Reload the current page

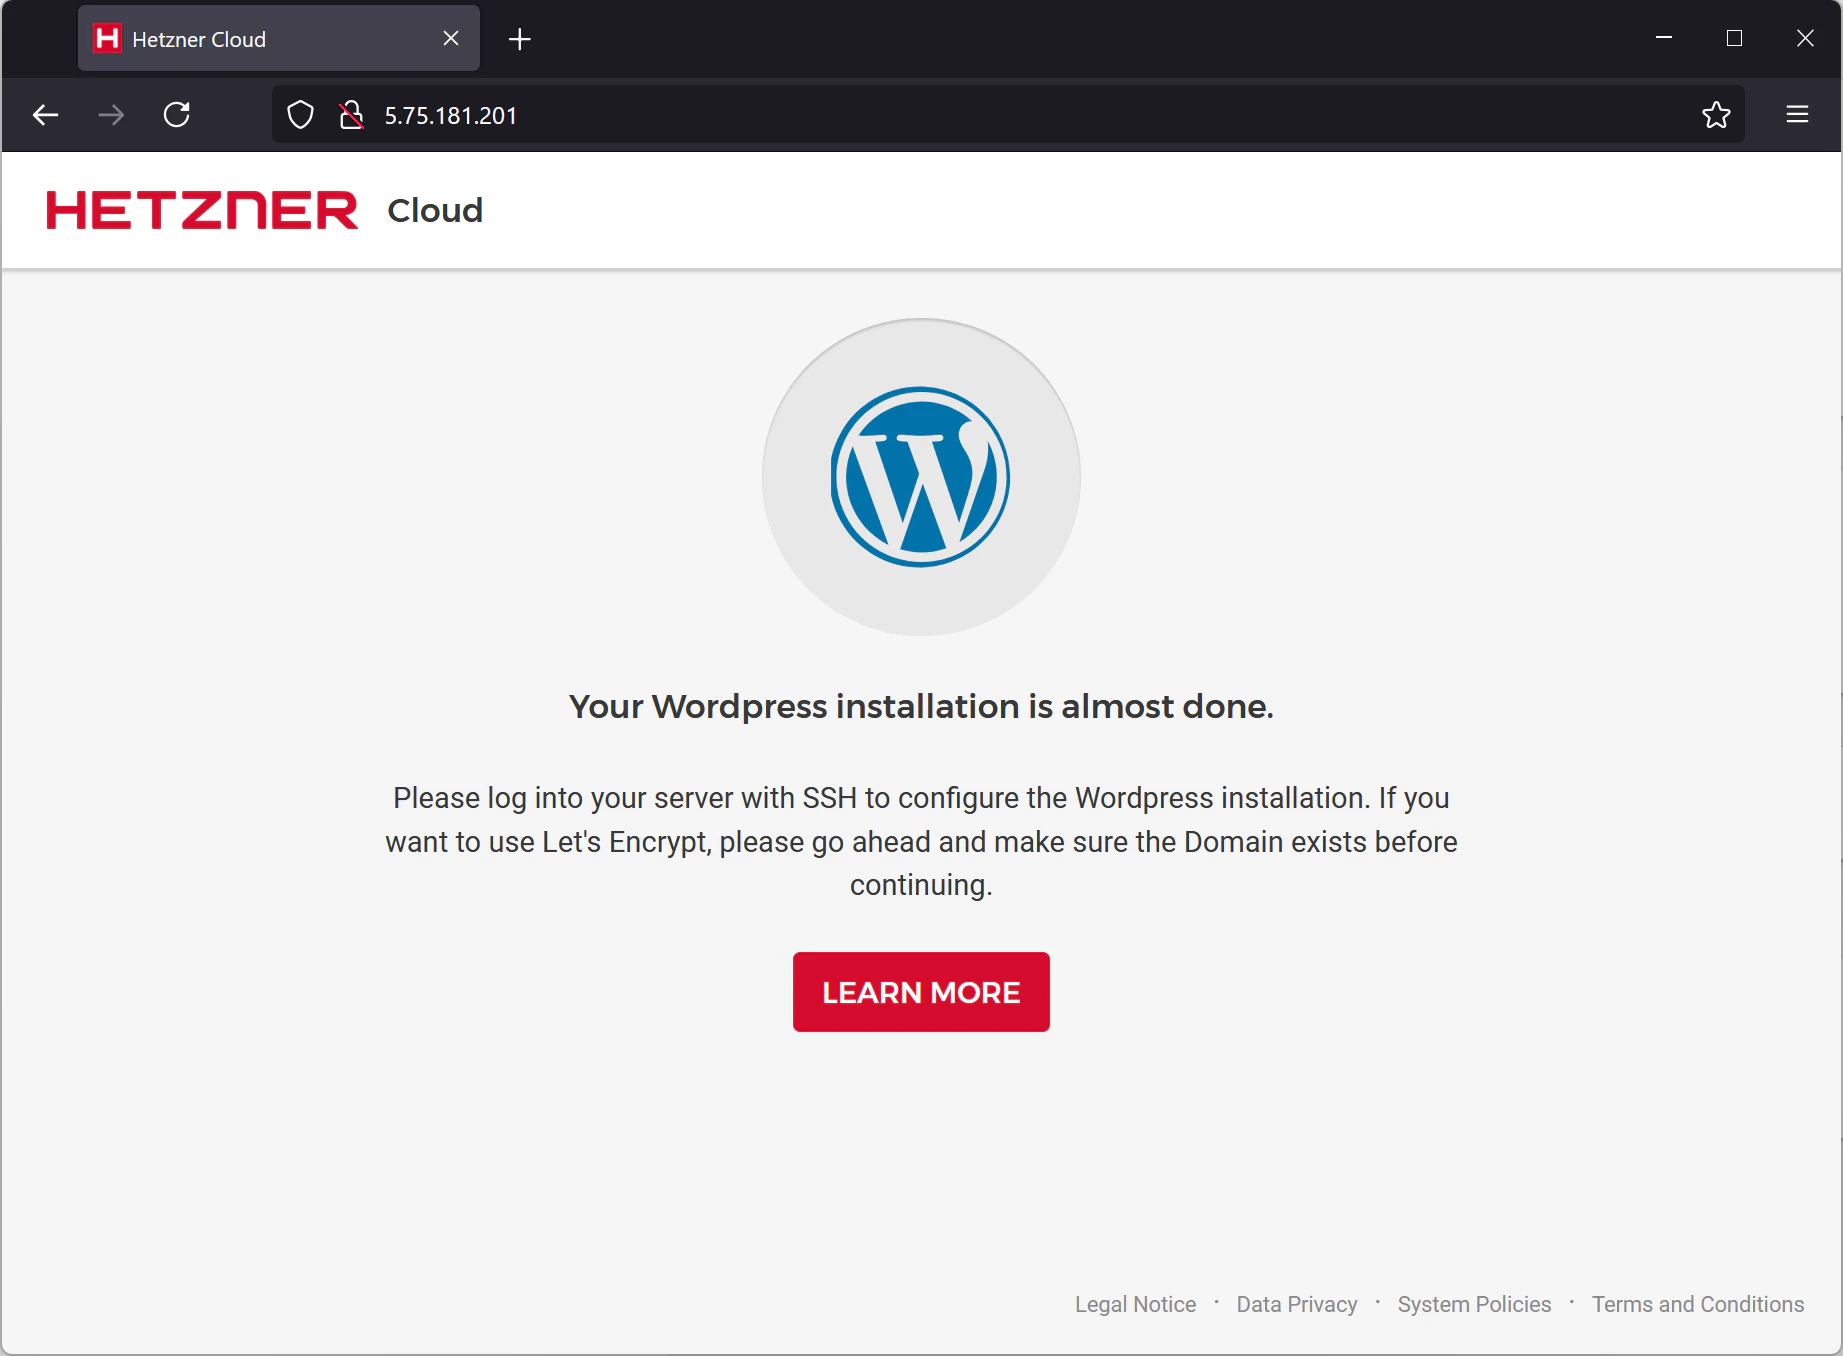(x=177, y=115)
